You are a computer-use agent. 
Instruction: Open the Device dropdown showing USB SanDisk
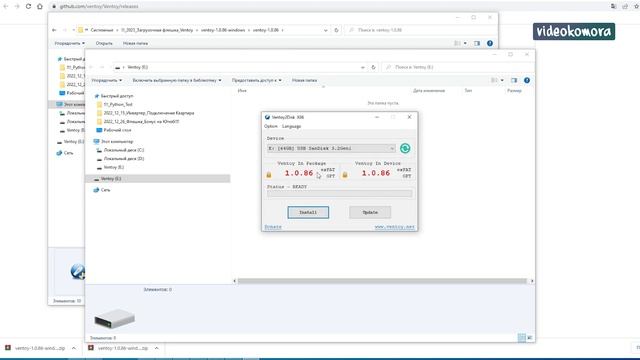(331, 148)
